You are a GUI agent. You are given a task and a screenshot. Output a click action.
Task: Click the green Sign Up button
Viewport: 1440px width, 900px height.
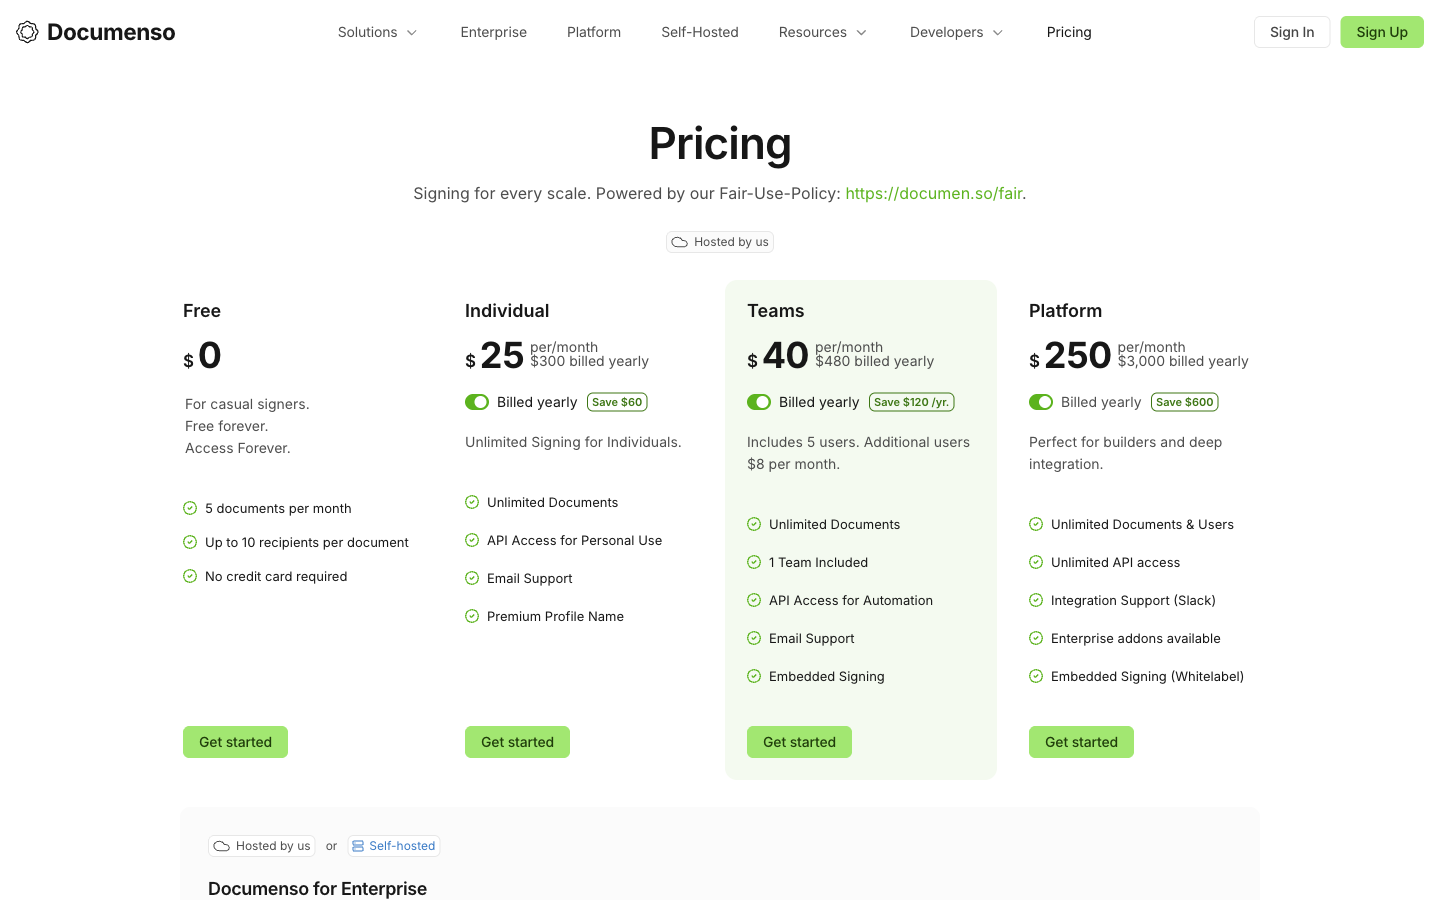pos(1382,32)
